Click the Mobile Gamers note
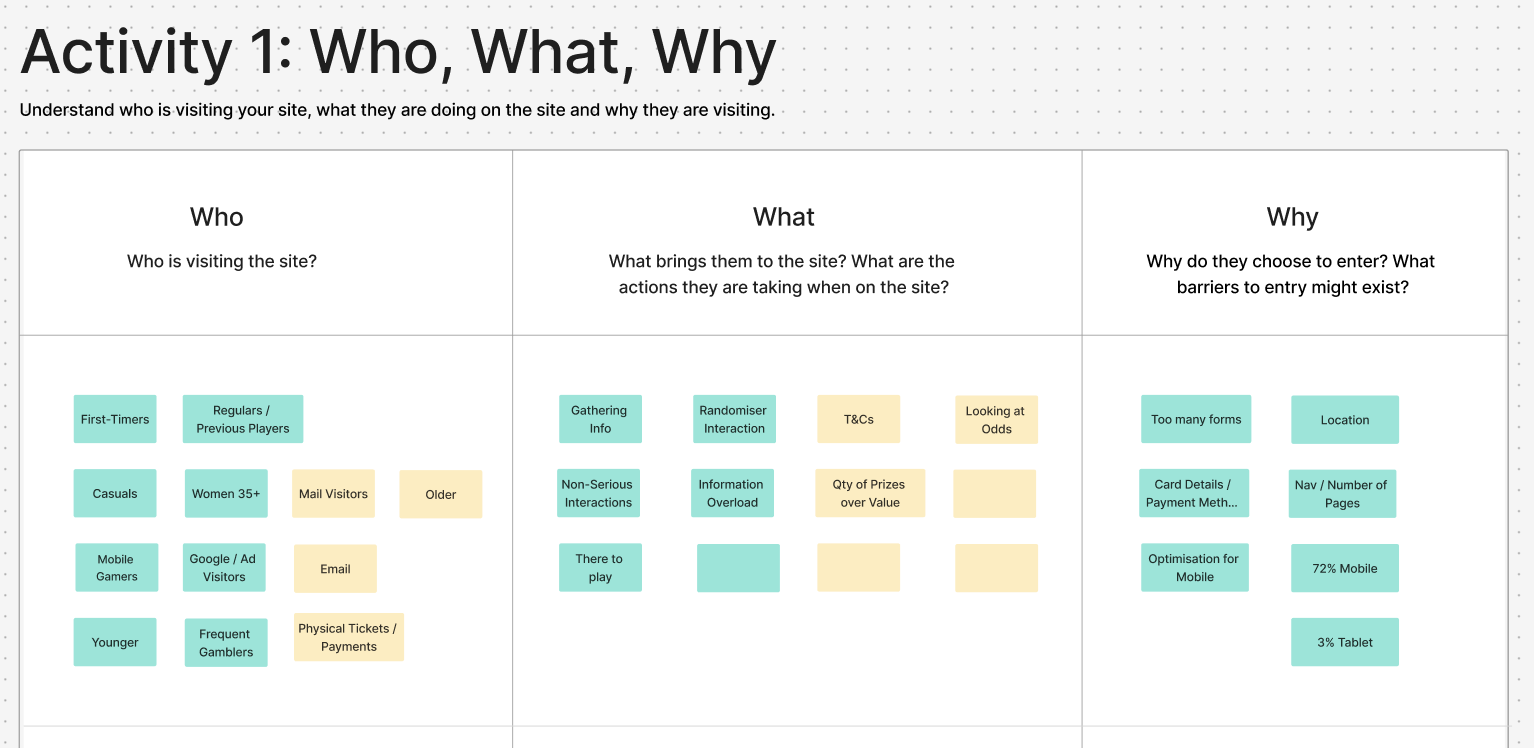This screenshot has width=1534, height=748. click(x=117, y=567)
